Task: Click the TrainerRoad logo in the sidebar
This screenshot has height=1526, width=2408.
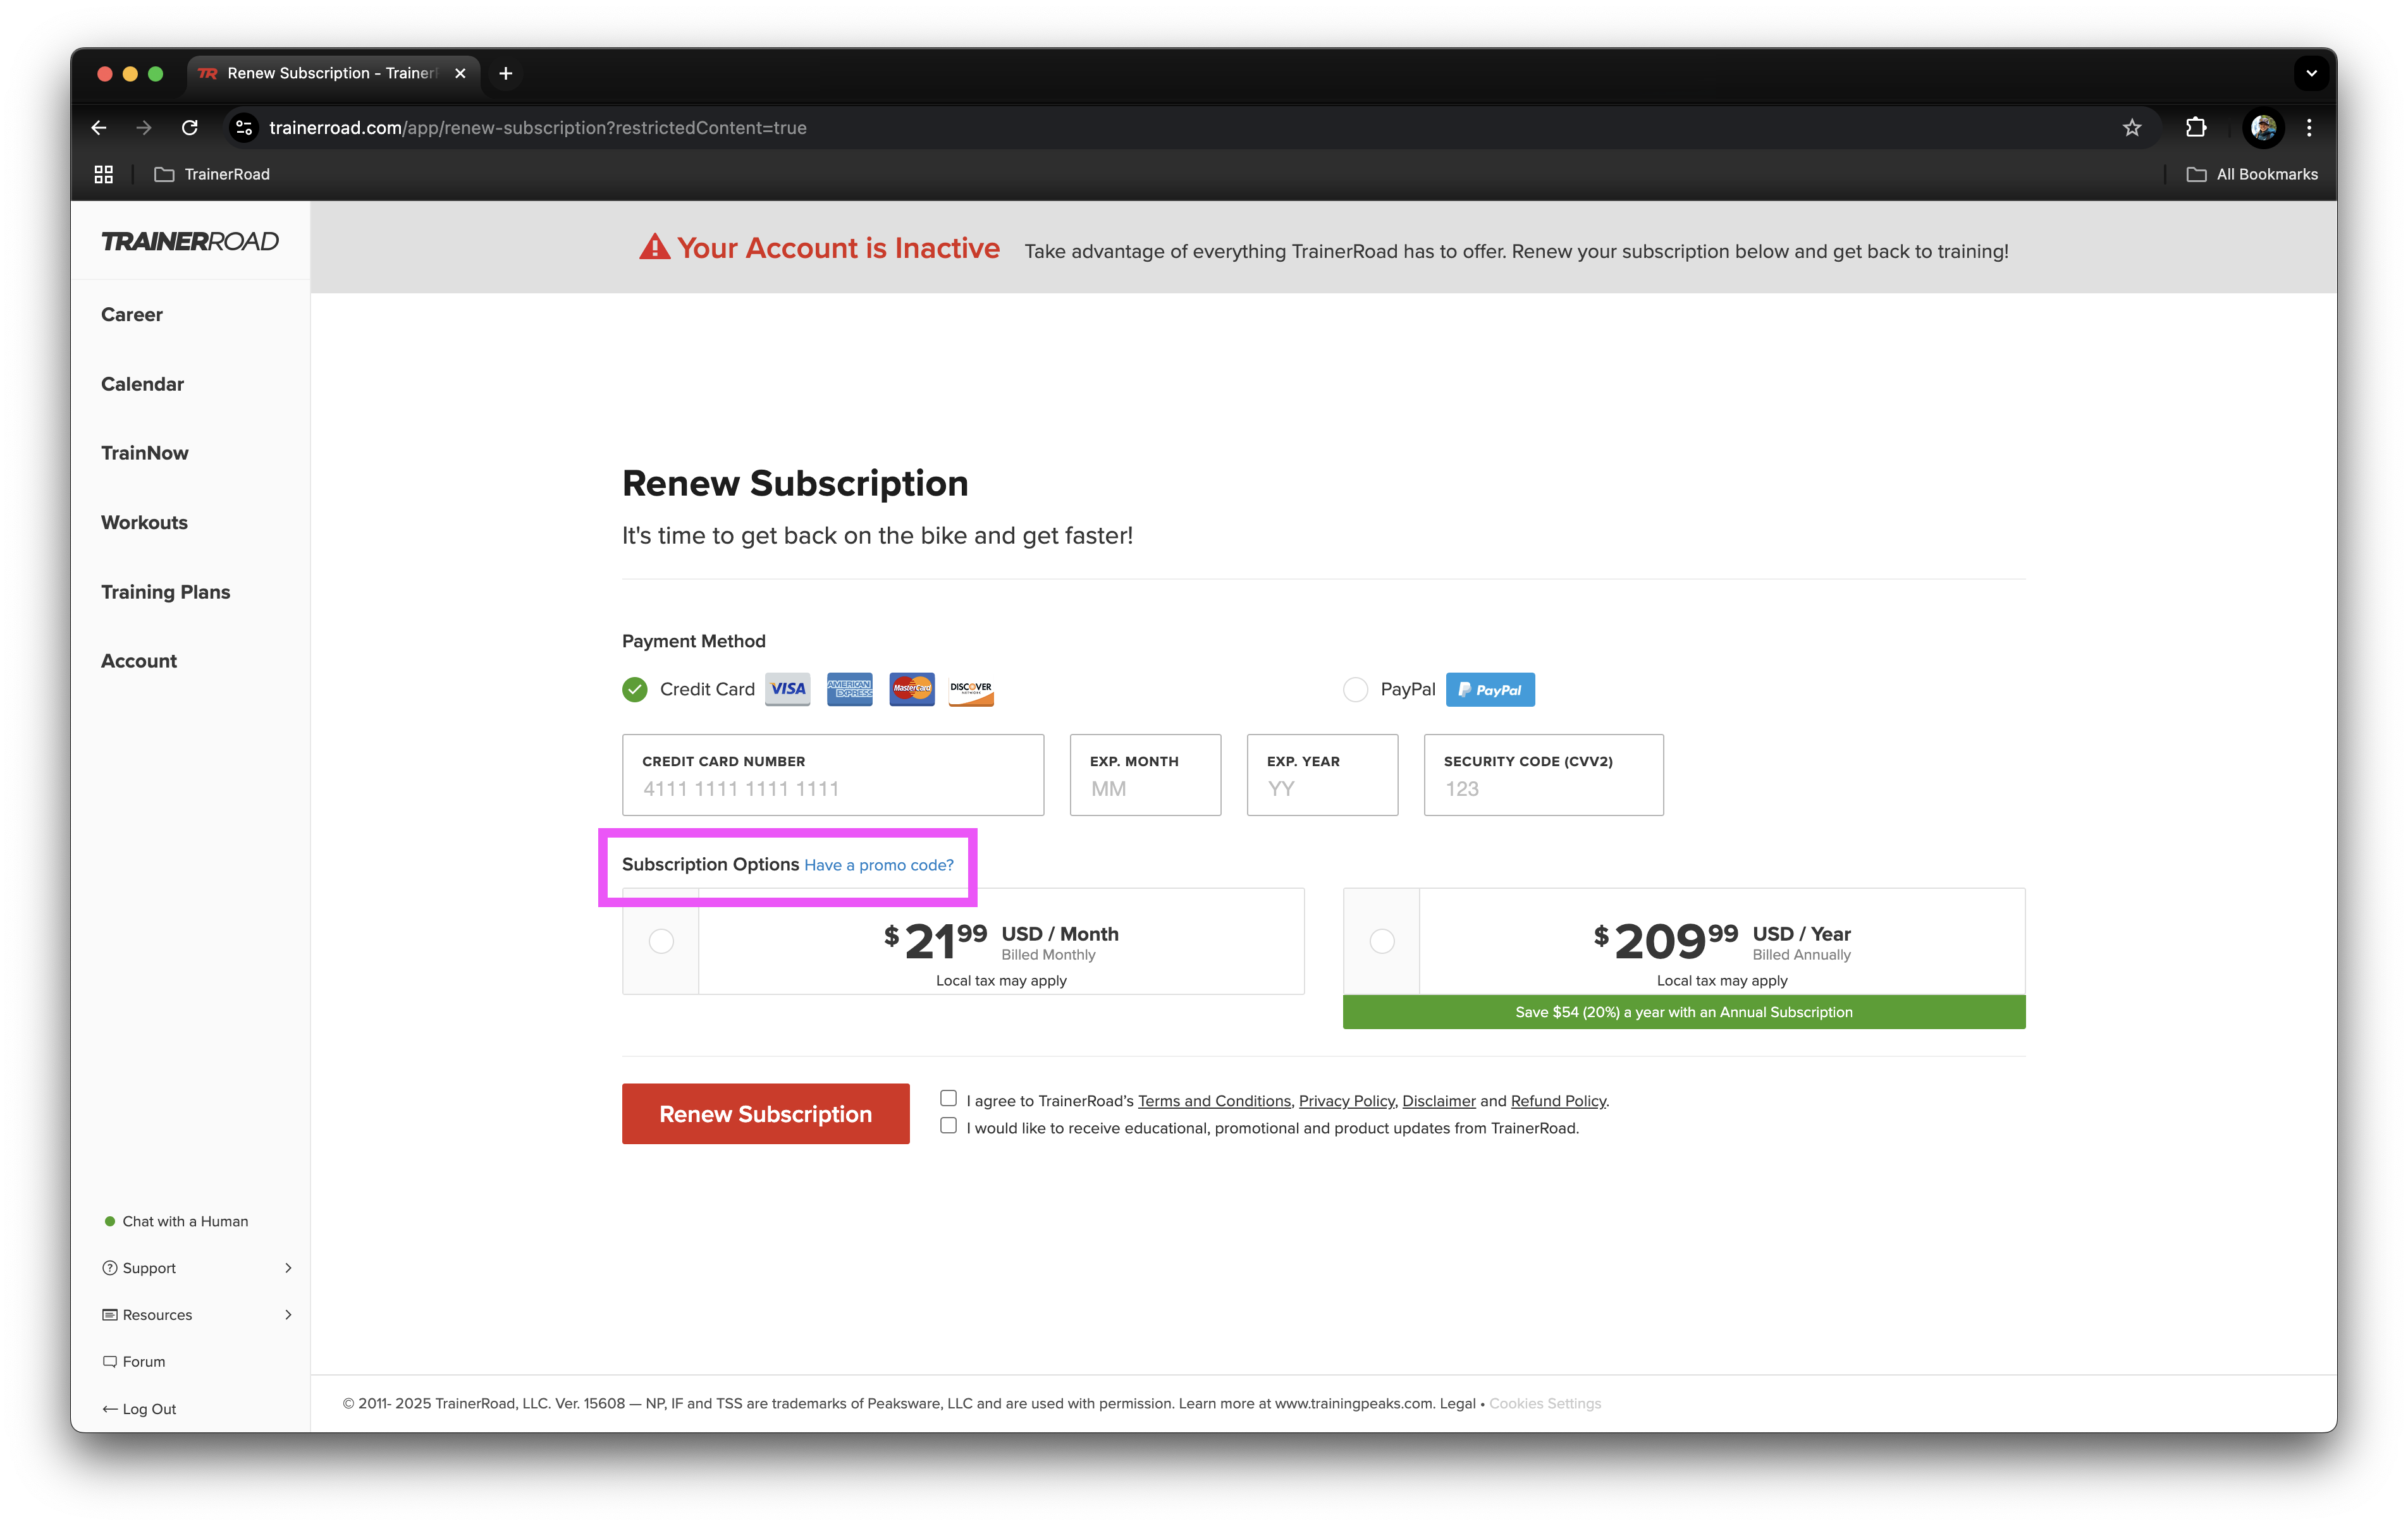Action: click(x=190, y=241)
